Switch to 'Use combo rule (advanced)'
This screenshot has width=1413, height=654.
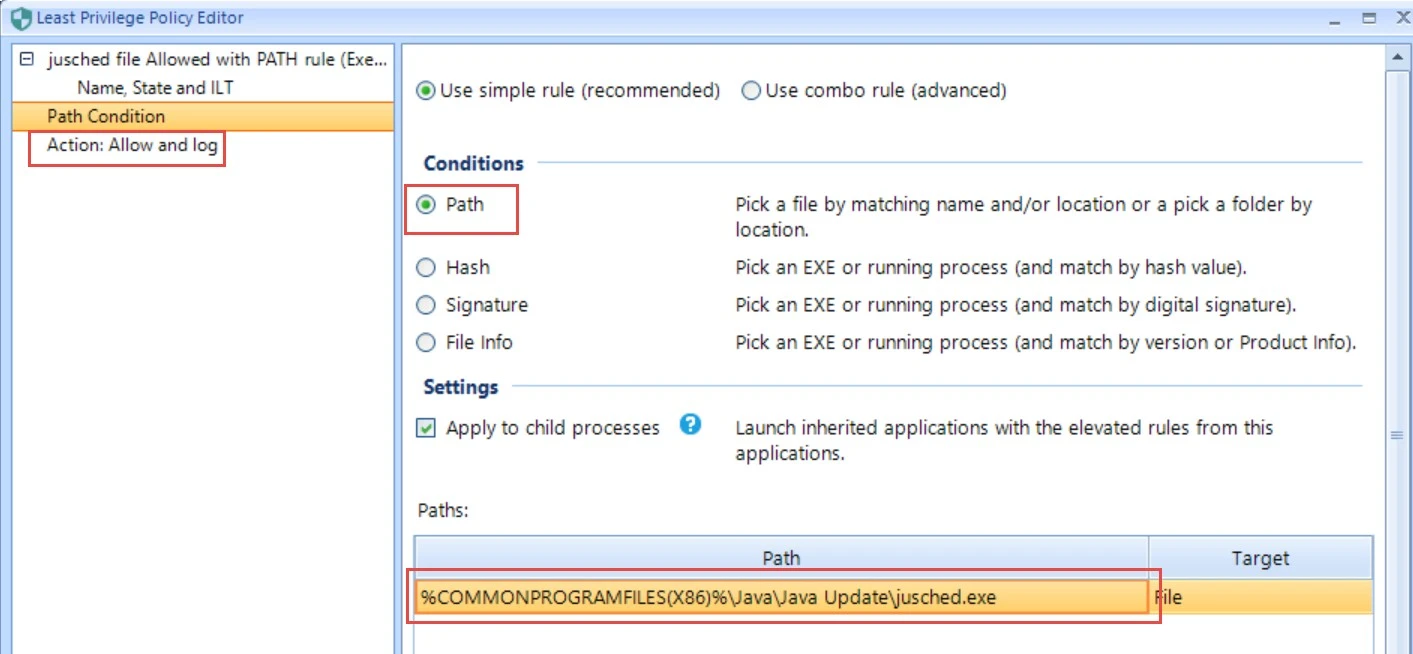[x=750, y=89]
